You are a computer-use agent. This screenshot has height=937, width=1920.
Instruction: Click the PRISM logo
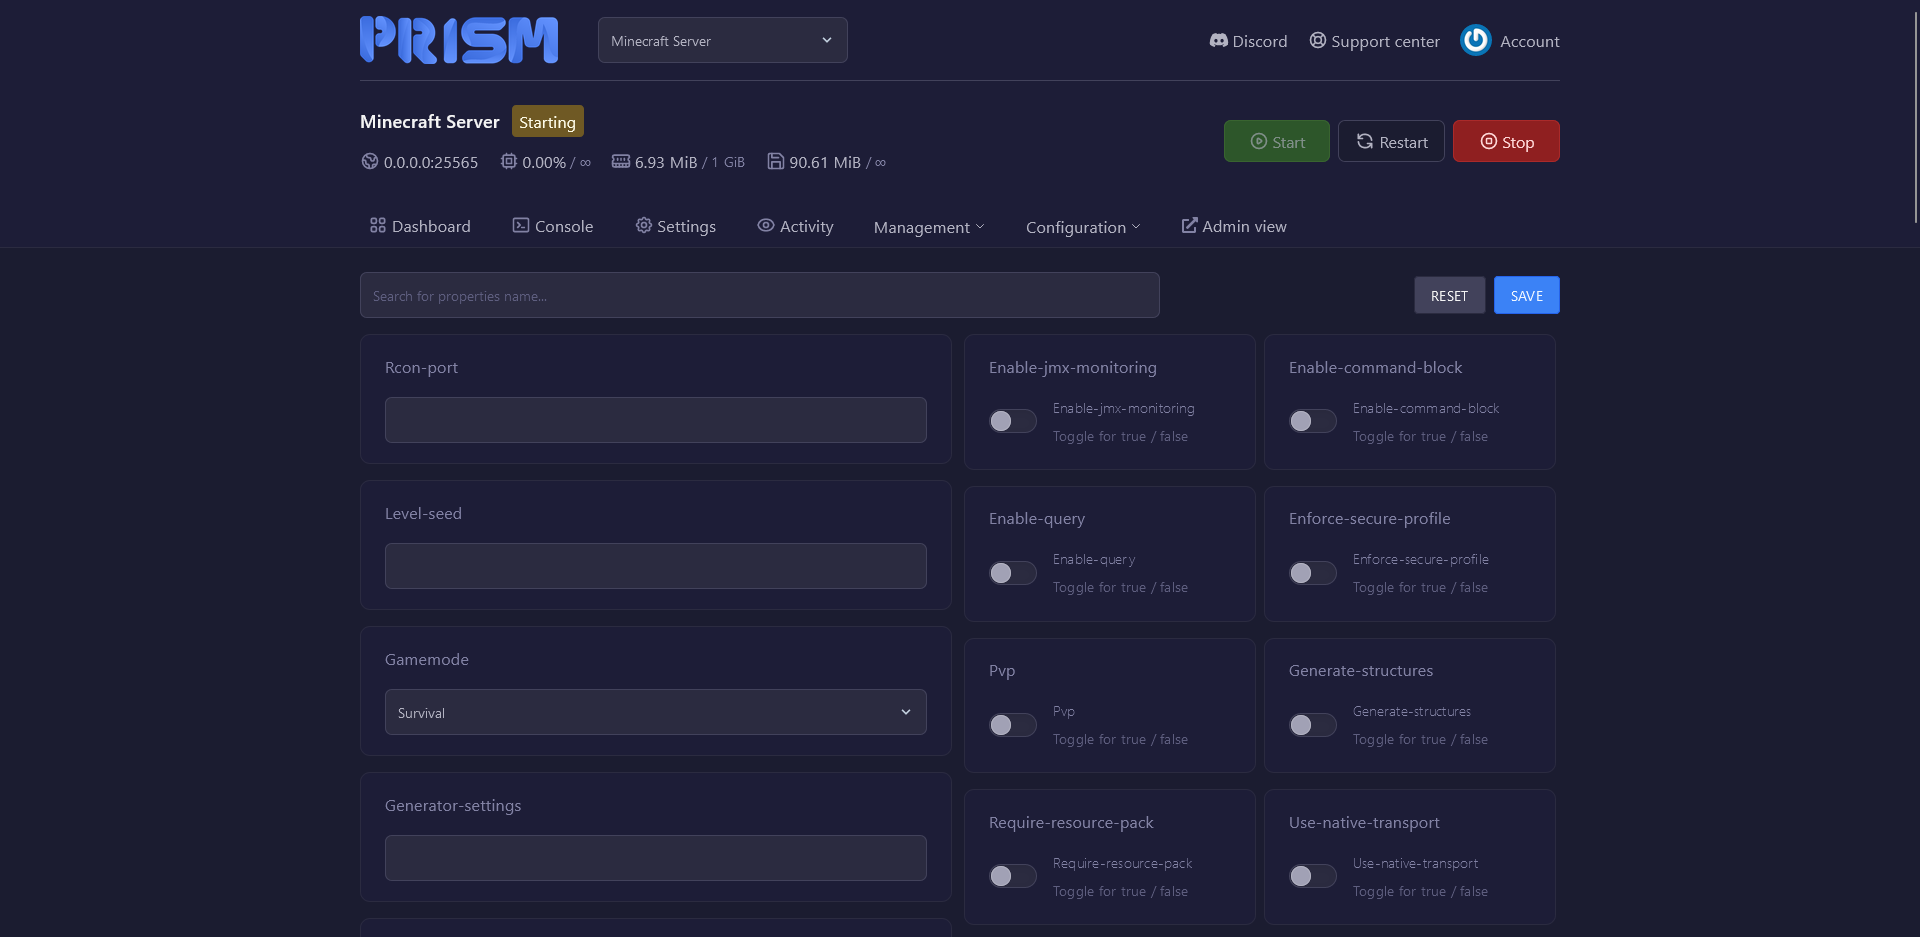point(458,40)
